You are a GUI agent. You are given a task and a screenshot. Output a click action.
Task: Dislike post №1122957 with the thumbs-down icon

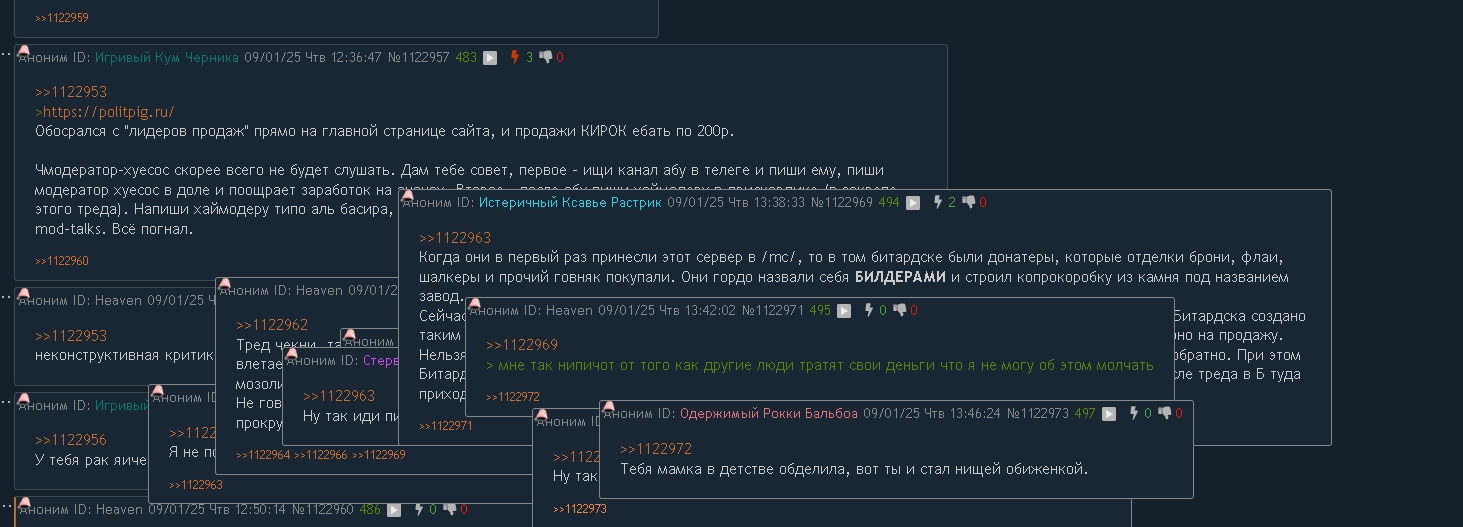[x=545, y=57]
